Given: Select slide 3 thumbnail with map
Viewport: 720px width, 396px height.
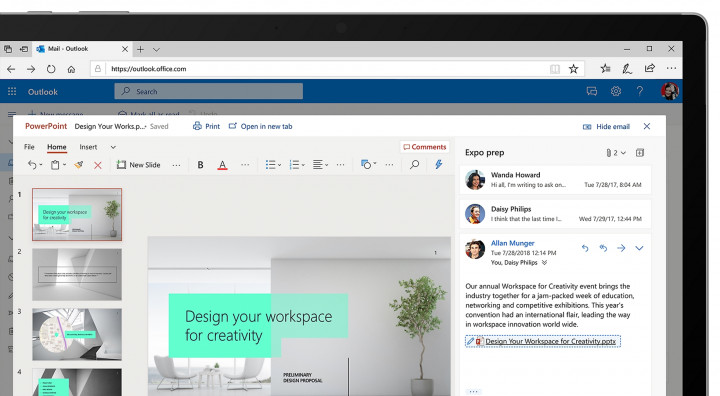Looking at the screenshot, I should (77, 334).
